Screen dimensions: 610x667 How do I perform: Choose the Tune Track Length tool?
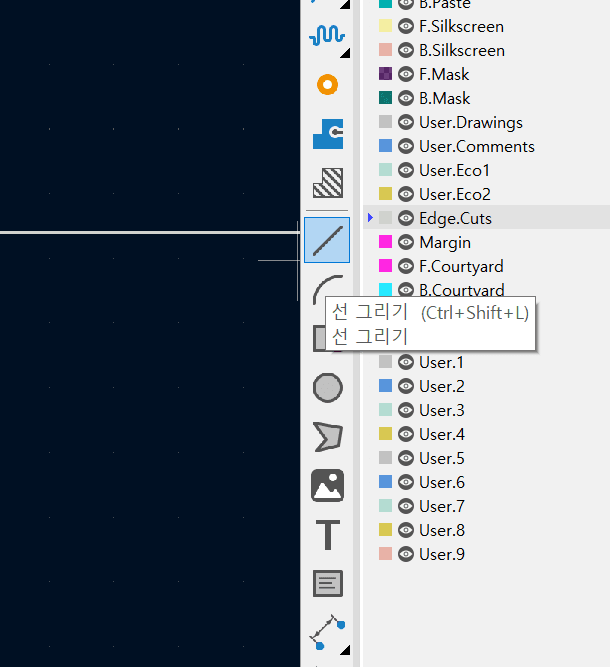[327, 36]
